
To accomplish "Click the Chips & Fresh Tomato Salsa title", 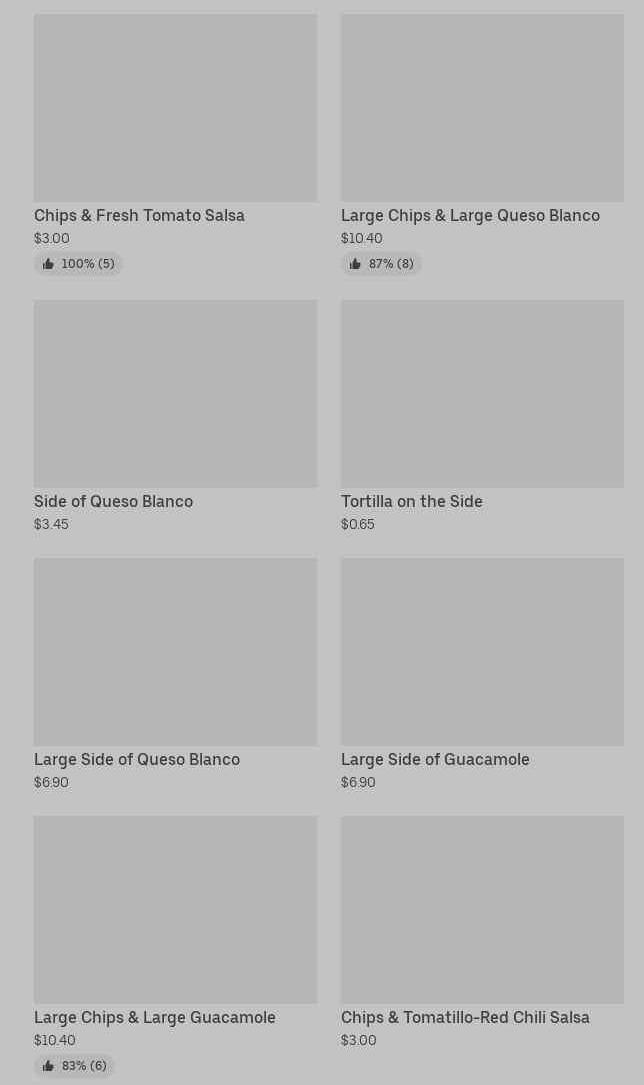I will tap(139, 216).
